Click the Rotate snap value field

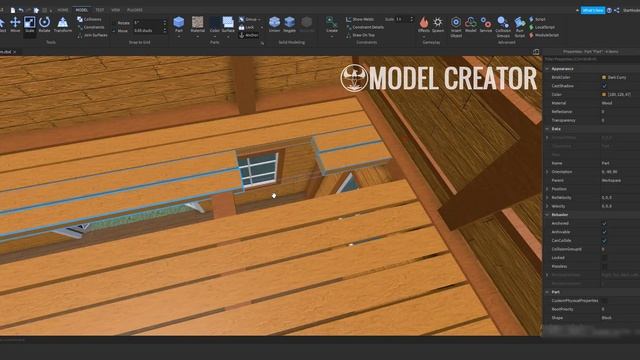pyautogui.click(x=148, y=22)
